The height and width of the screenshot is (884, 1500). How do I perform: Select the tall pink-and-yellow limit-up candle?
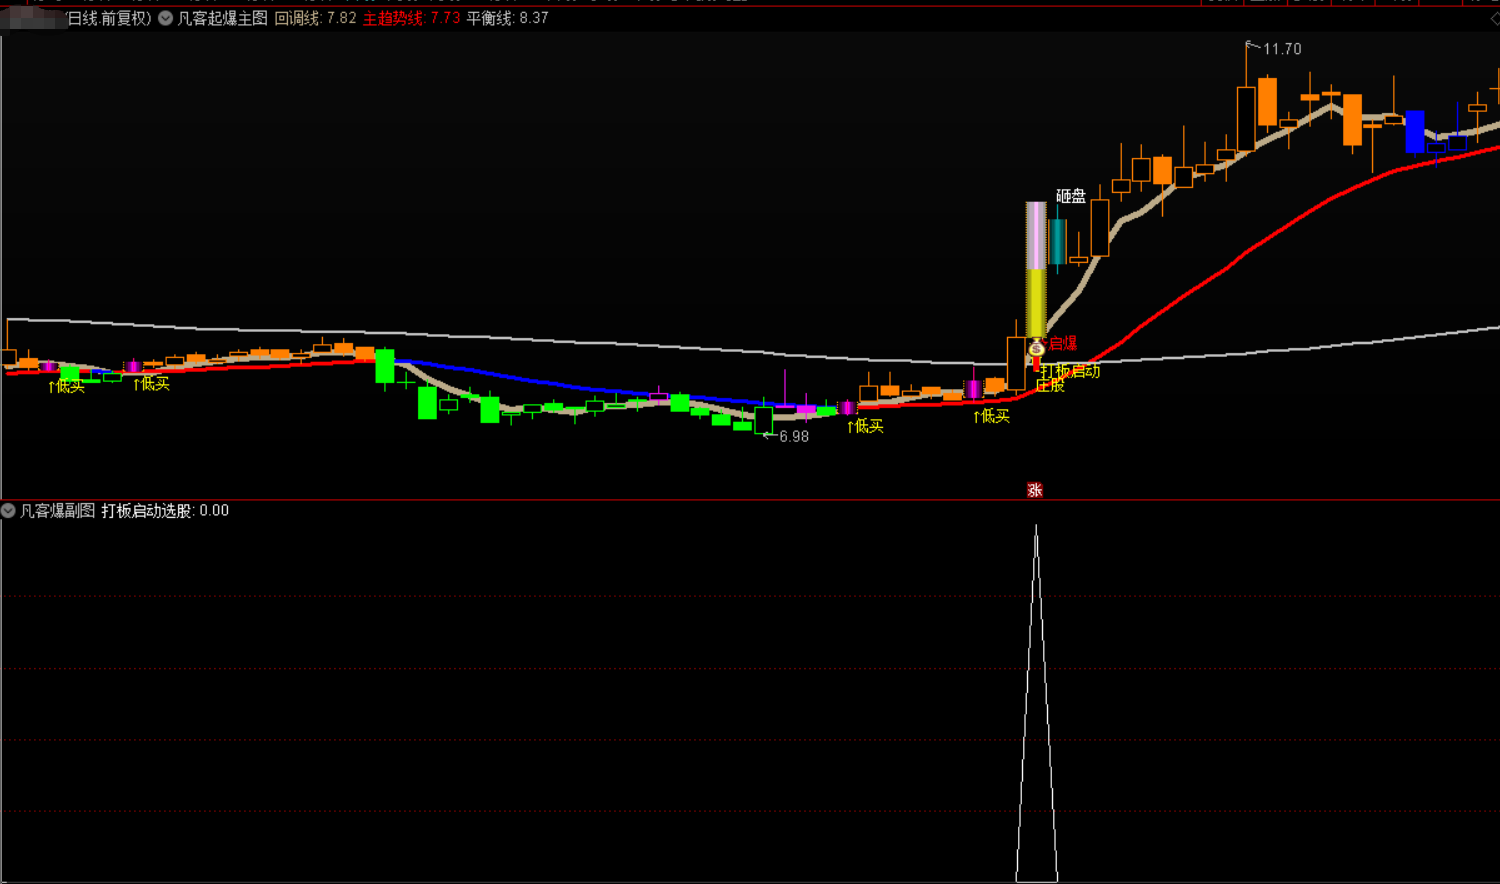[1036, 270]
